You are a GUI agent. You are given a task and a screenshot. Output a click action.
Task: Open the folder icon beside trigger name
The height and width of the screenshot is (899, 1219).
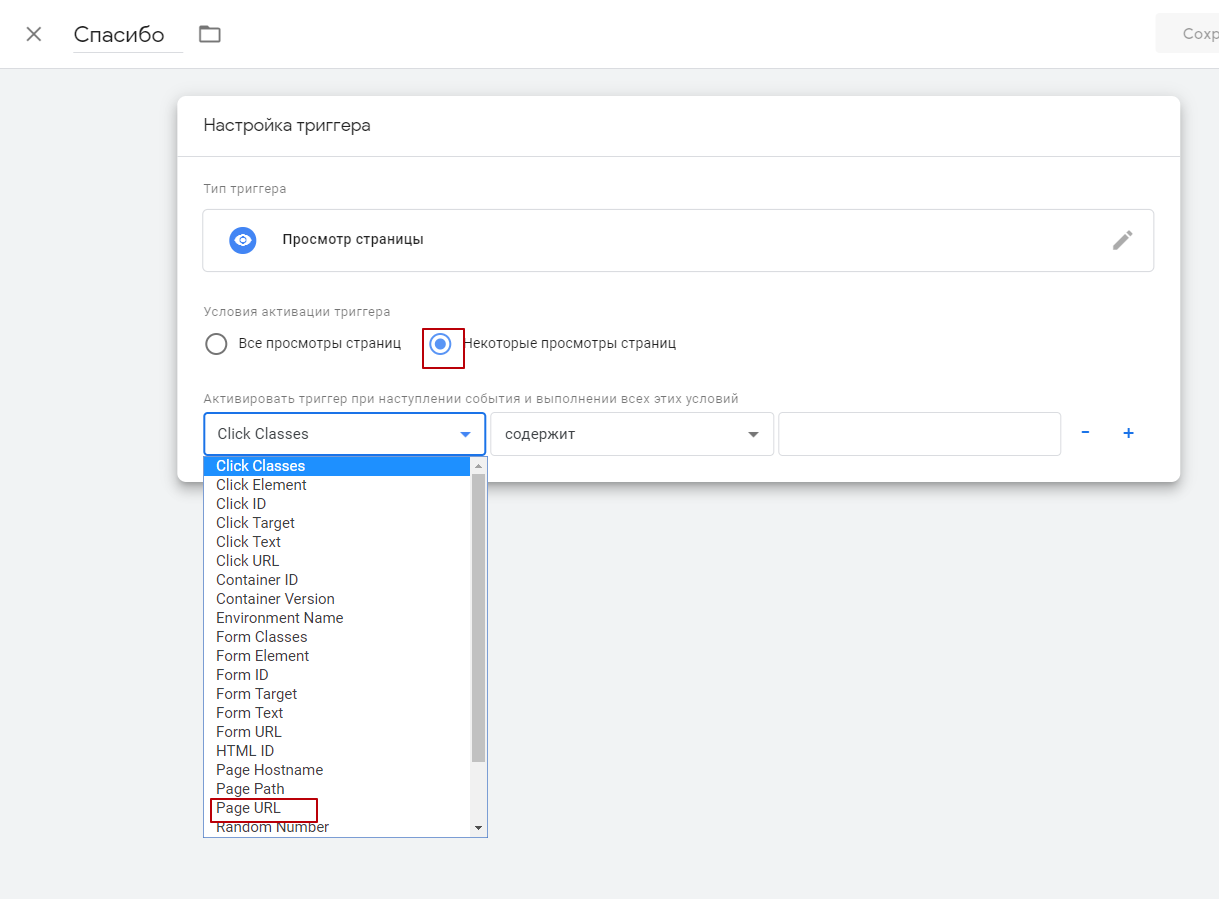tap(209, 34)
